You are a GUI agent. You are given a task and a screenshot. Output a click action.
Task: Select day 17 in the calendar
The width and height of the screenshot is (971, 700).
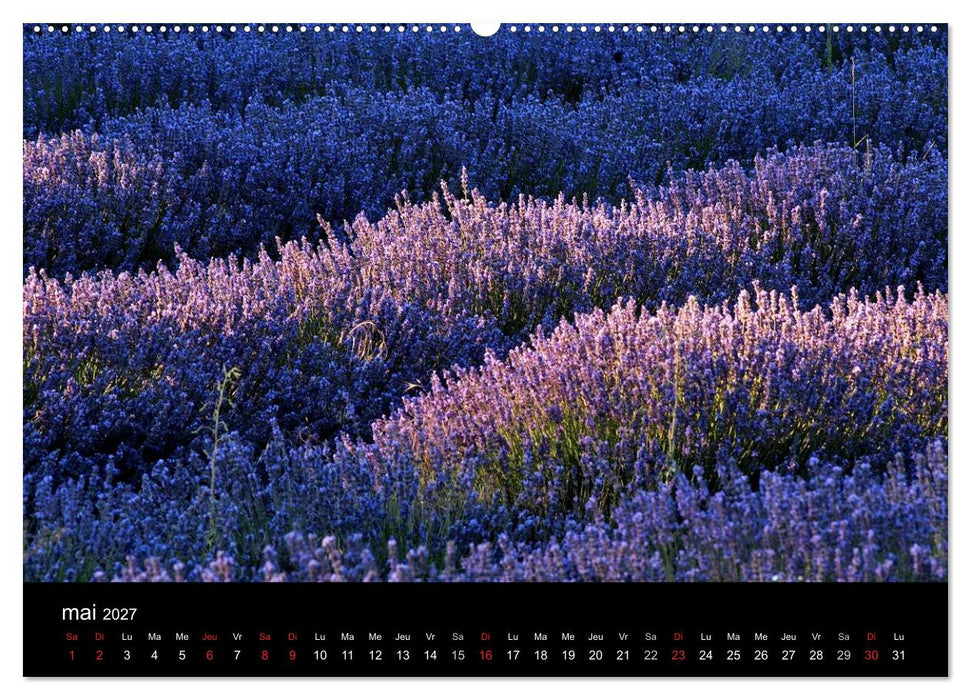point(513,655)
